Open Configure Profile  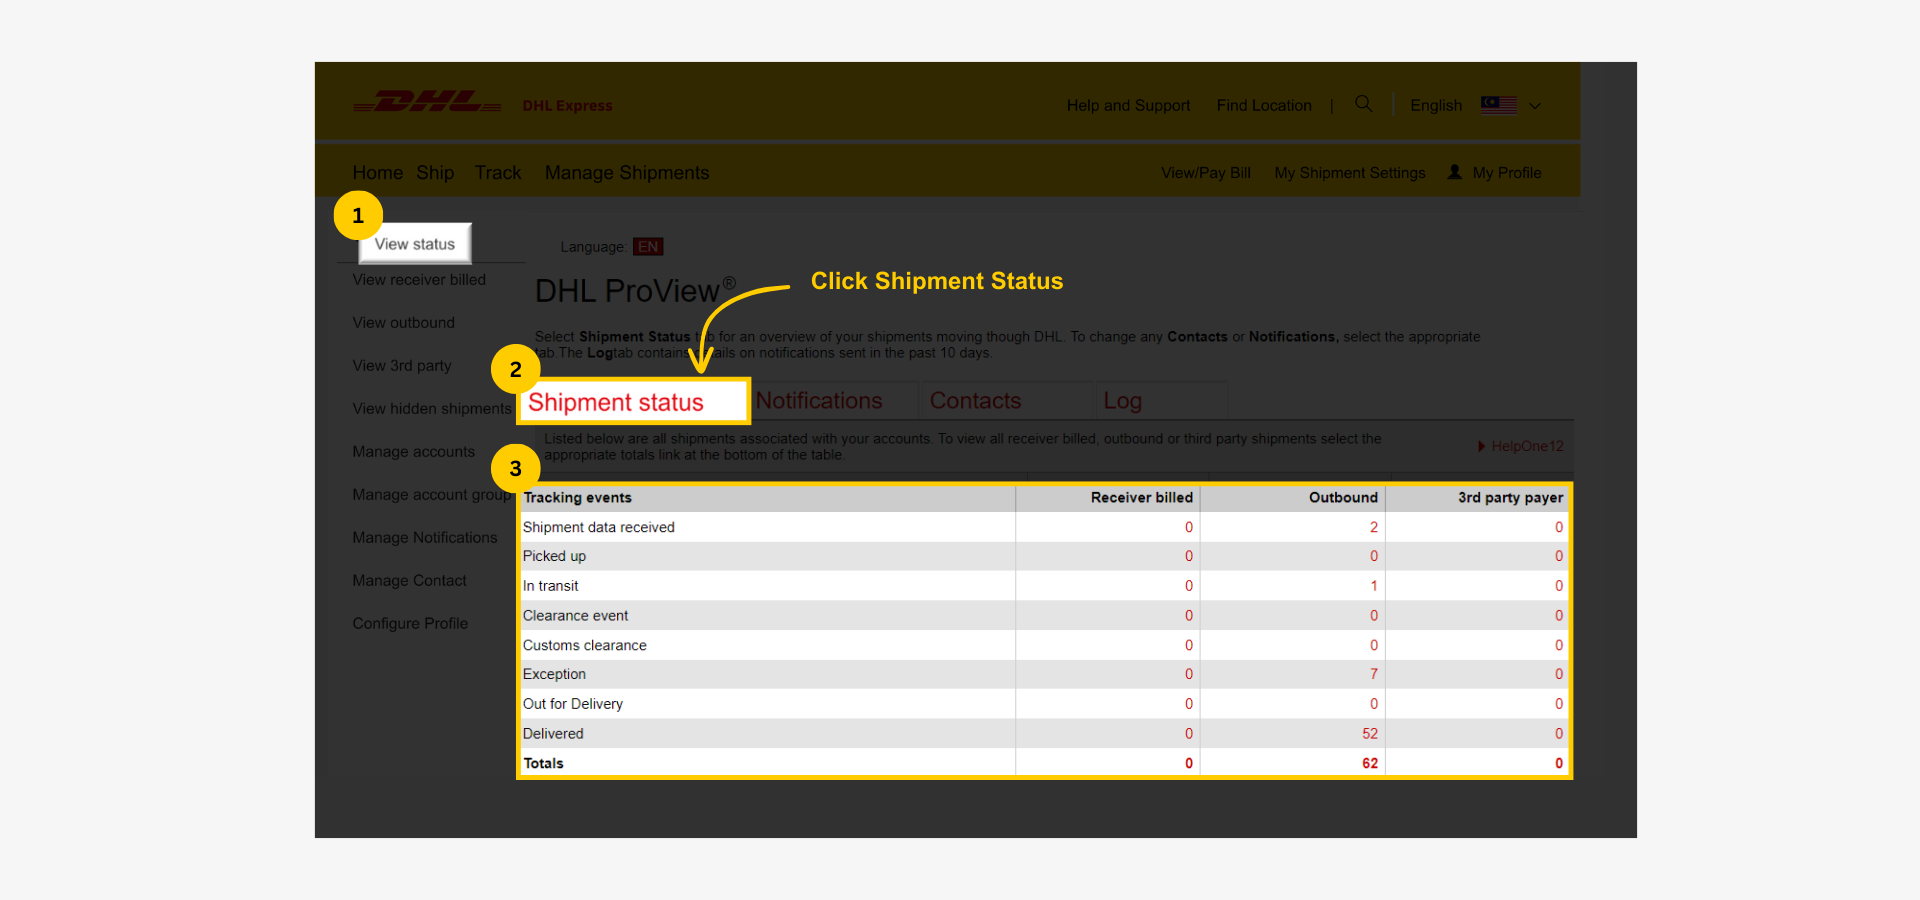point(410,624)
